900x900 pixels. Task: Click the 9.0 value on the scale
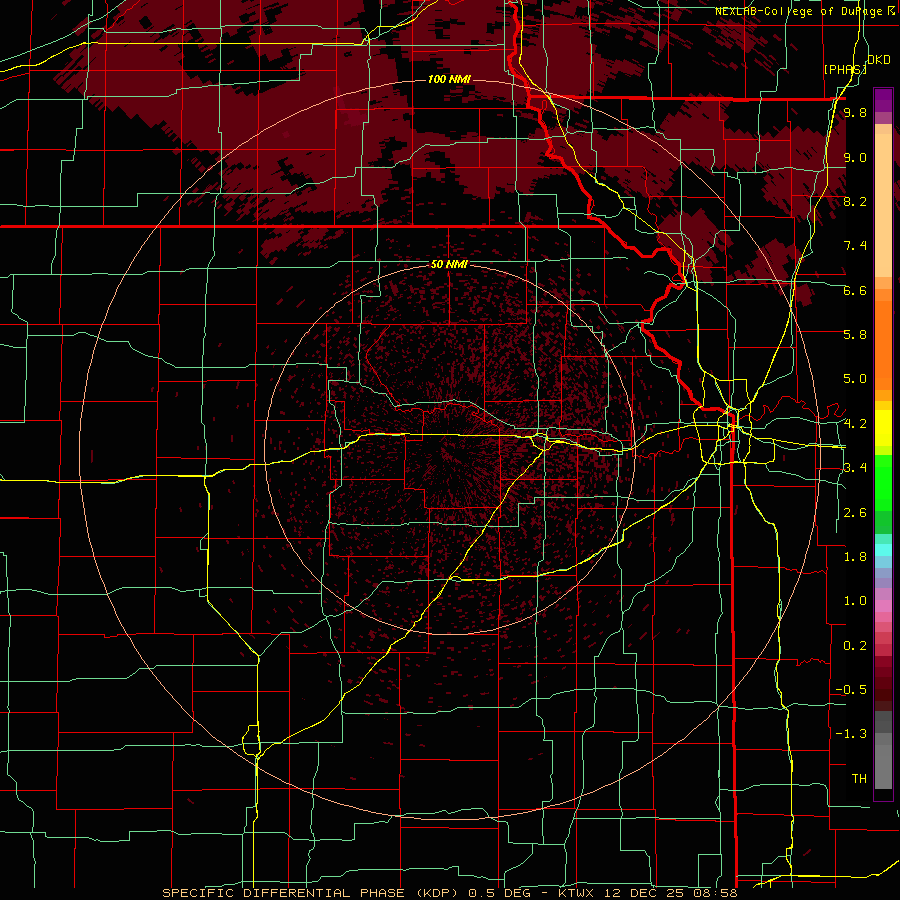tap(855, 158)
